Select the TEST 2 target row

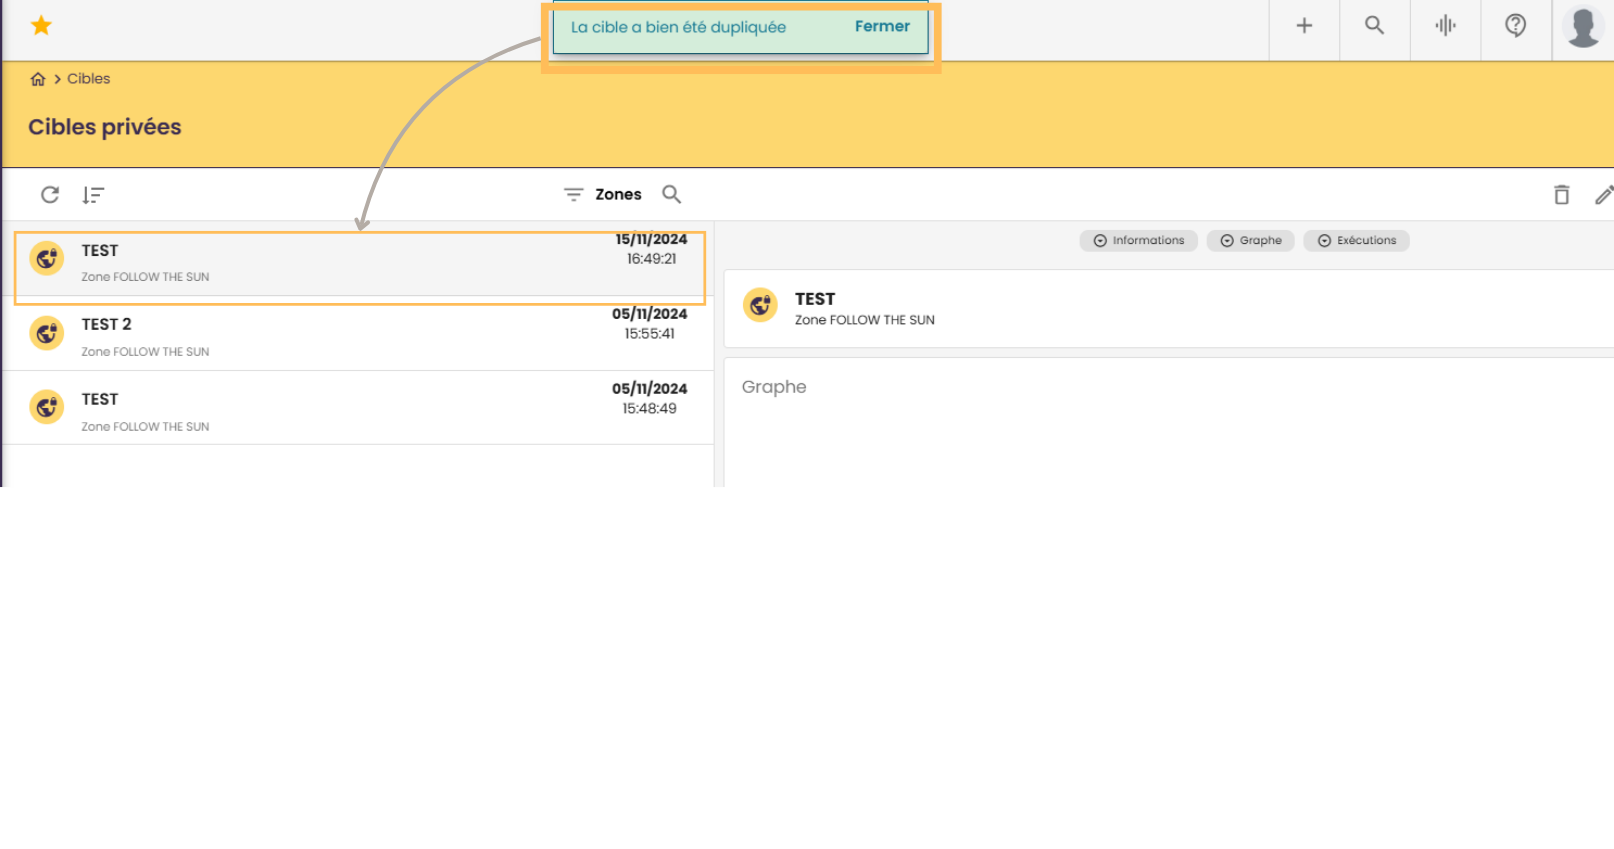[x=359, y=334]
